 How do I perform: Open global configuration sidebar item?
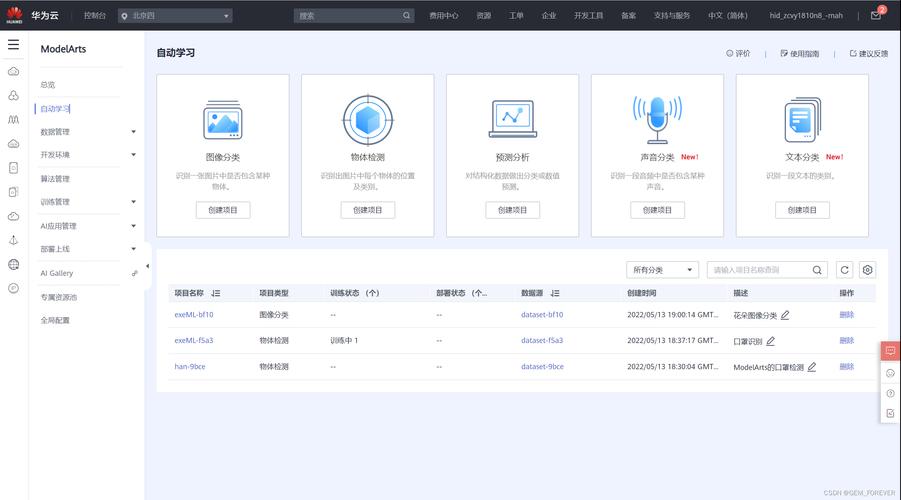[55, 320]
